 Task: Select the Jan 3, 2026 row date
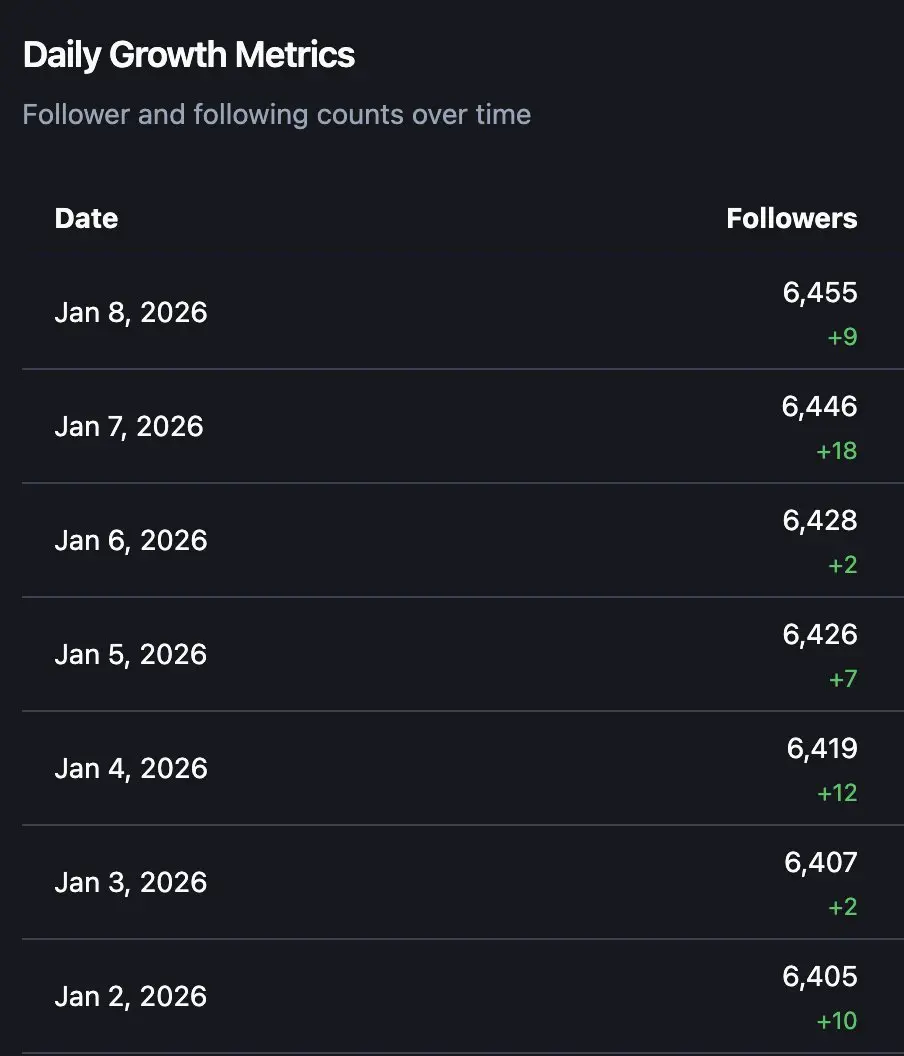pos(131,882)
